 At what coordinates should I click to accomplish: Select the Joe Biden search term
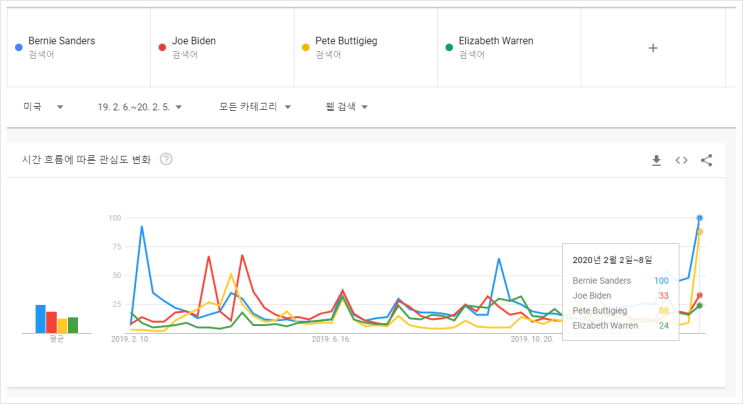click(x=194, y=41)
